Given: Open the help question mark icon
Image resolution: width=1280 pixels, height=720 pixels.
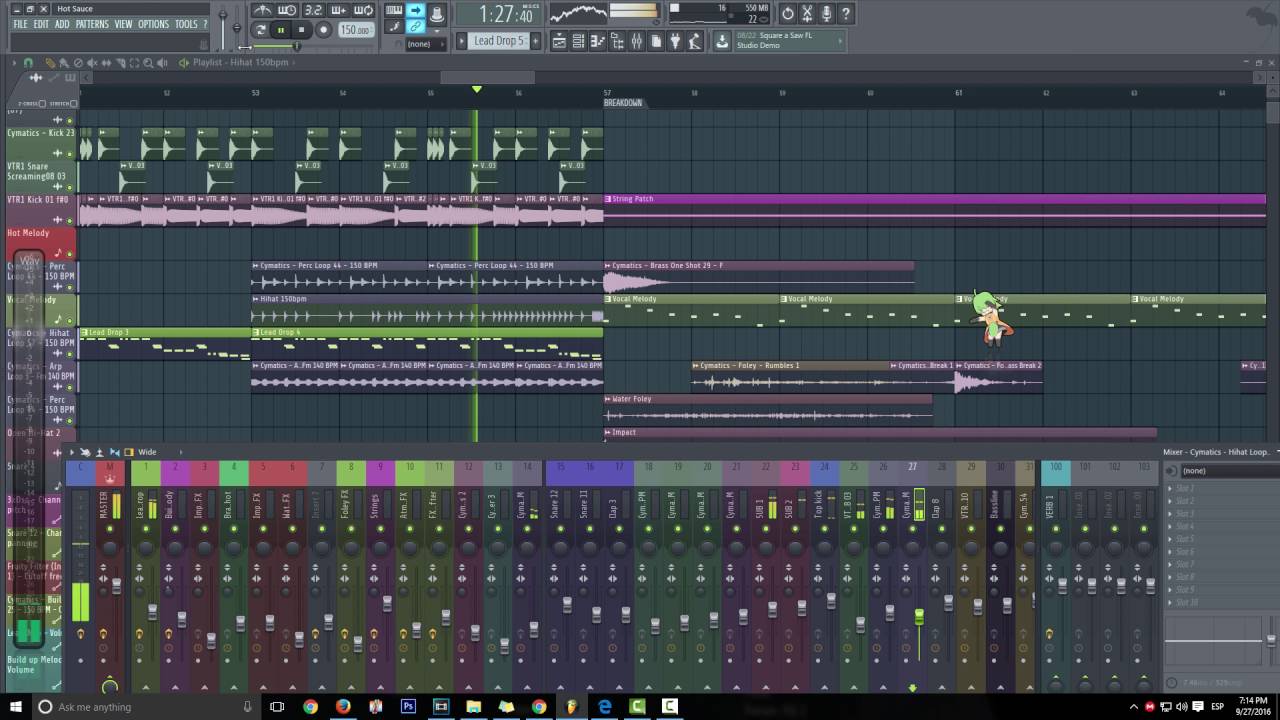Looking at the screenshot, I should (x=845, y=13).
